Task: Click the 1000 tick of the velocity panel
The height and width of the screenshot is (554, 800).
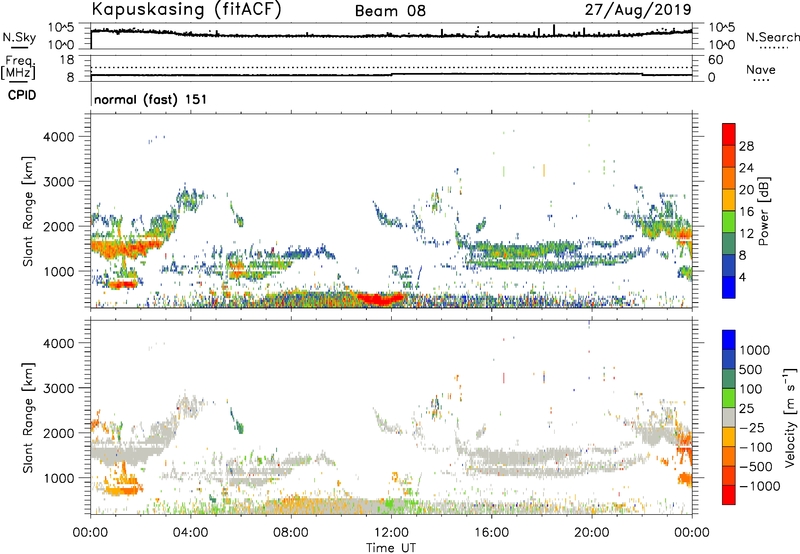Action: [x=59, y=478]
